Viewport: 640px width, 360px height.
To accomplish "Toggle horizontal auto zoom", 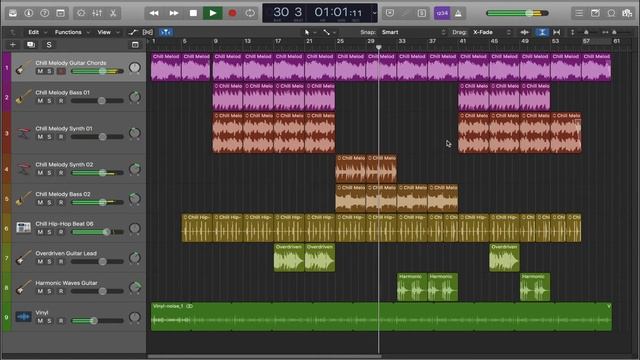I will click(x=557, y=32).
